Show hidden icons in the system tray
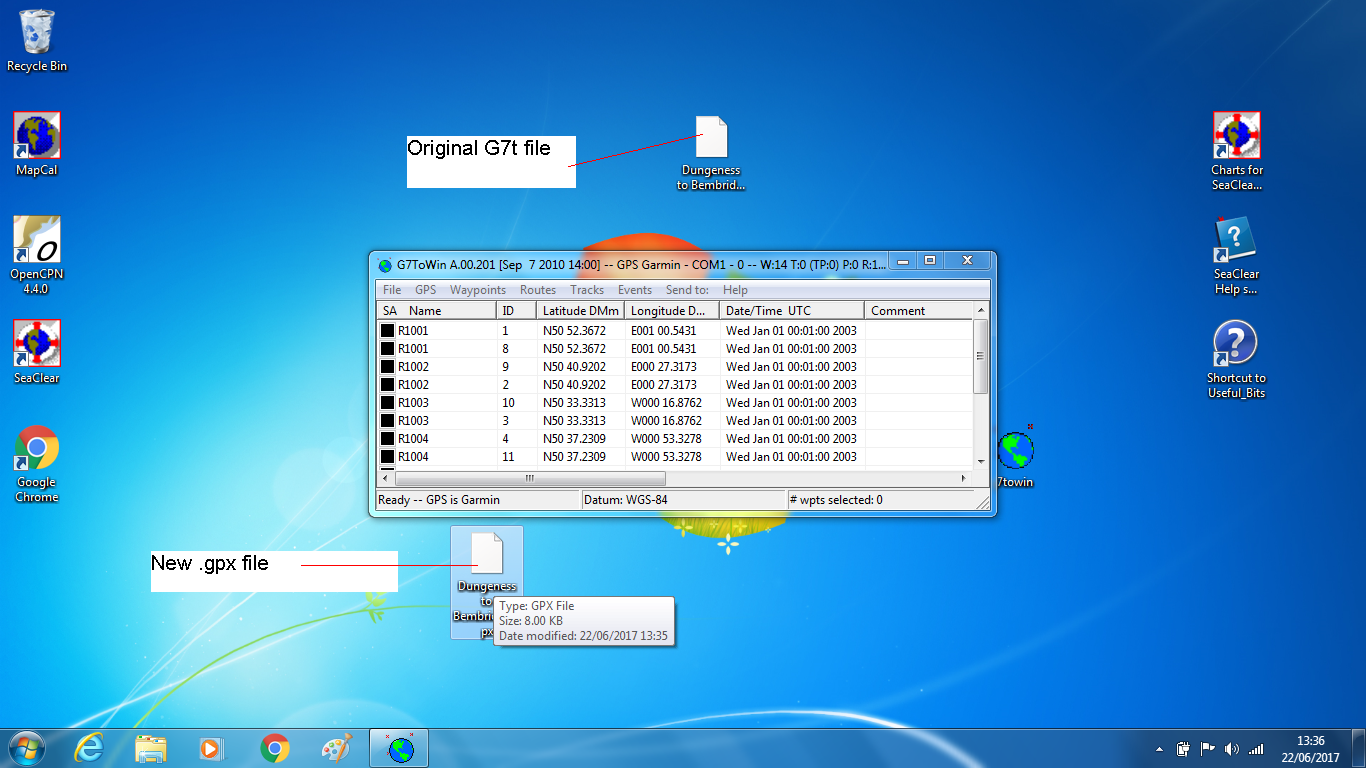1366x768 pixels. (x=1159, y=748)
